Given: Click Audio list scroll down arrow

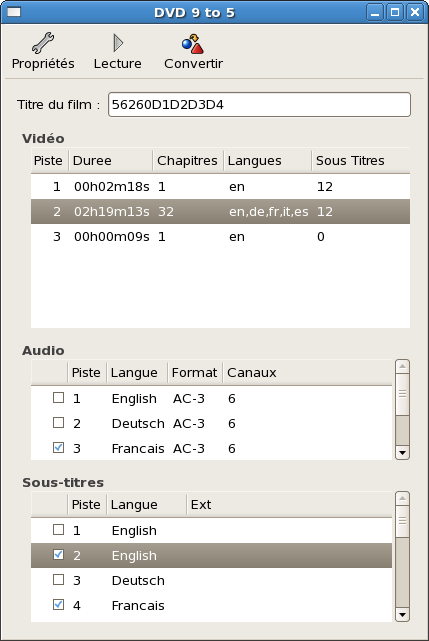Looking at the screenshot, I should 402,453.
